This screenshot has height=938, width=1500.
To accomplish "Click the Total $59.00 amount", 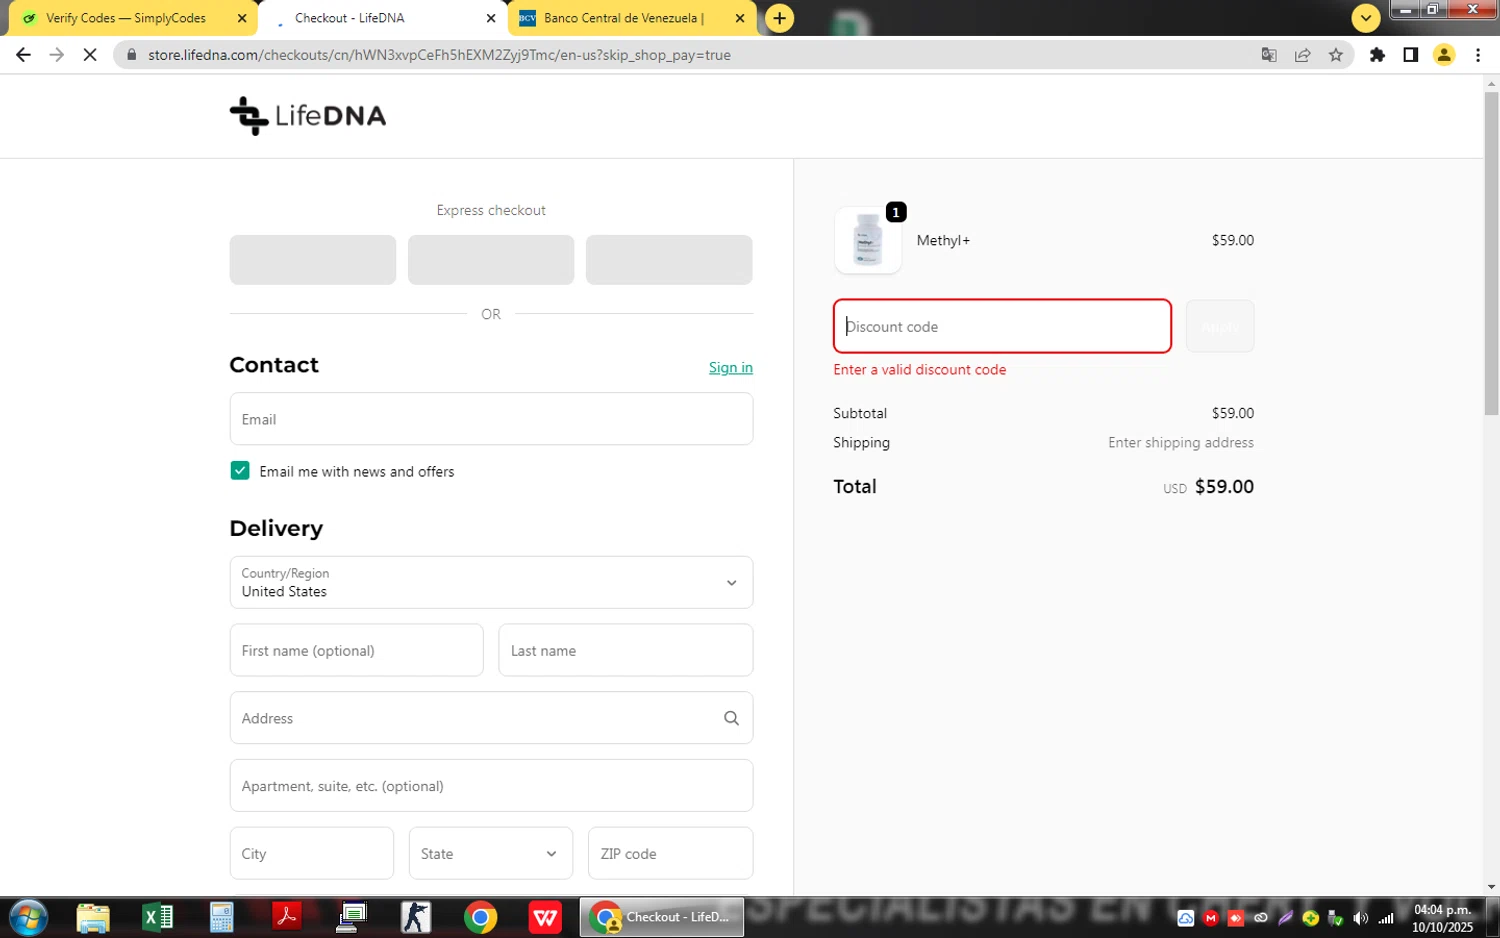I will (x=1224, y=487).
